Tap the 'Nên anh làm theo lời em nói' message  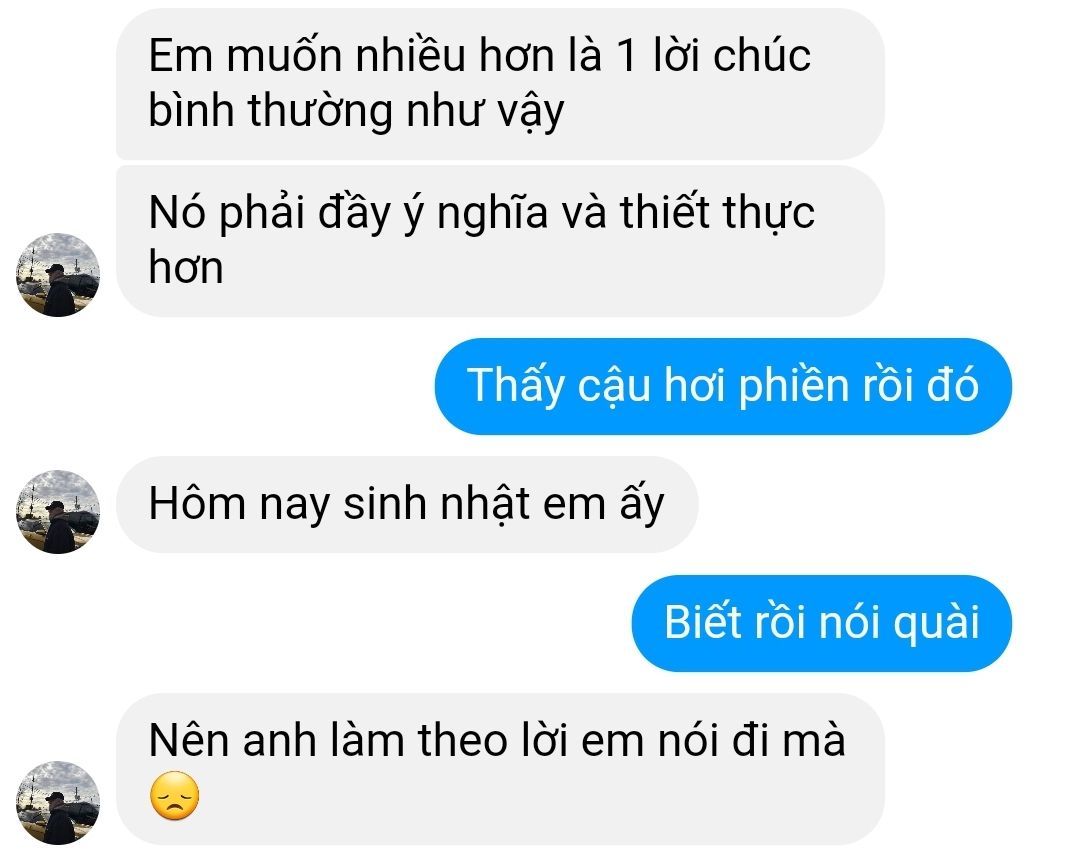coord(500,769)
